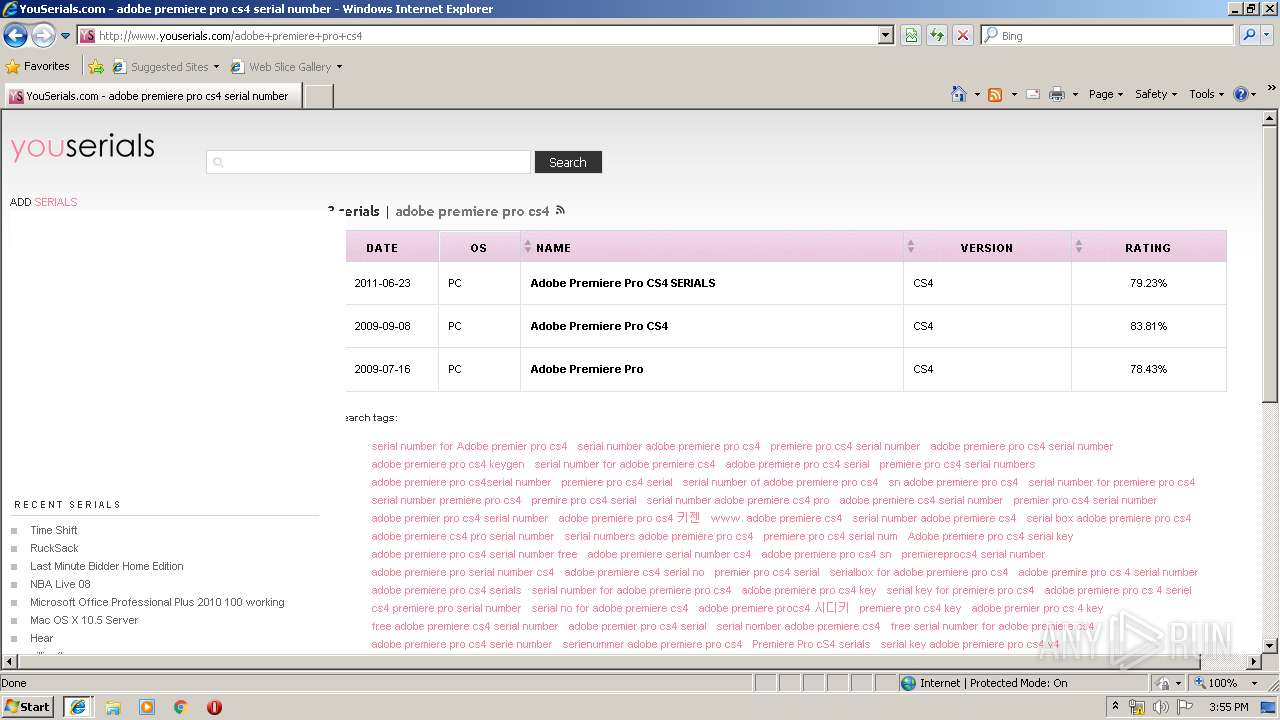Click the RSS icon beside adobe premiere pro cs4
Screen dimensions: 1280x720
tap(560, 210)
